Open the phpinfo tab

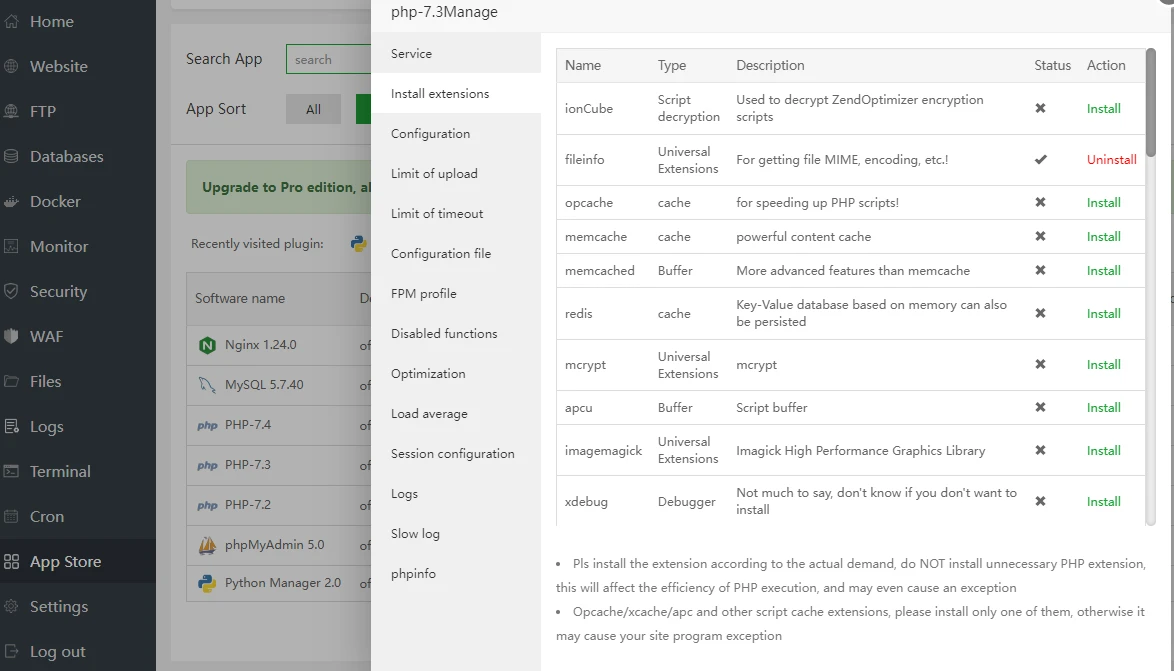(413, 574)
